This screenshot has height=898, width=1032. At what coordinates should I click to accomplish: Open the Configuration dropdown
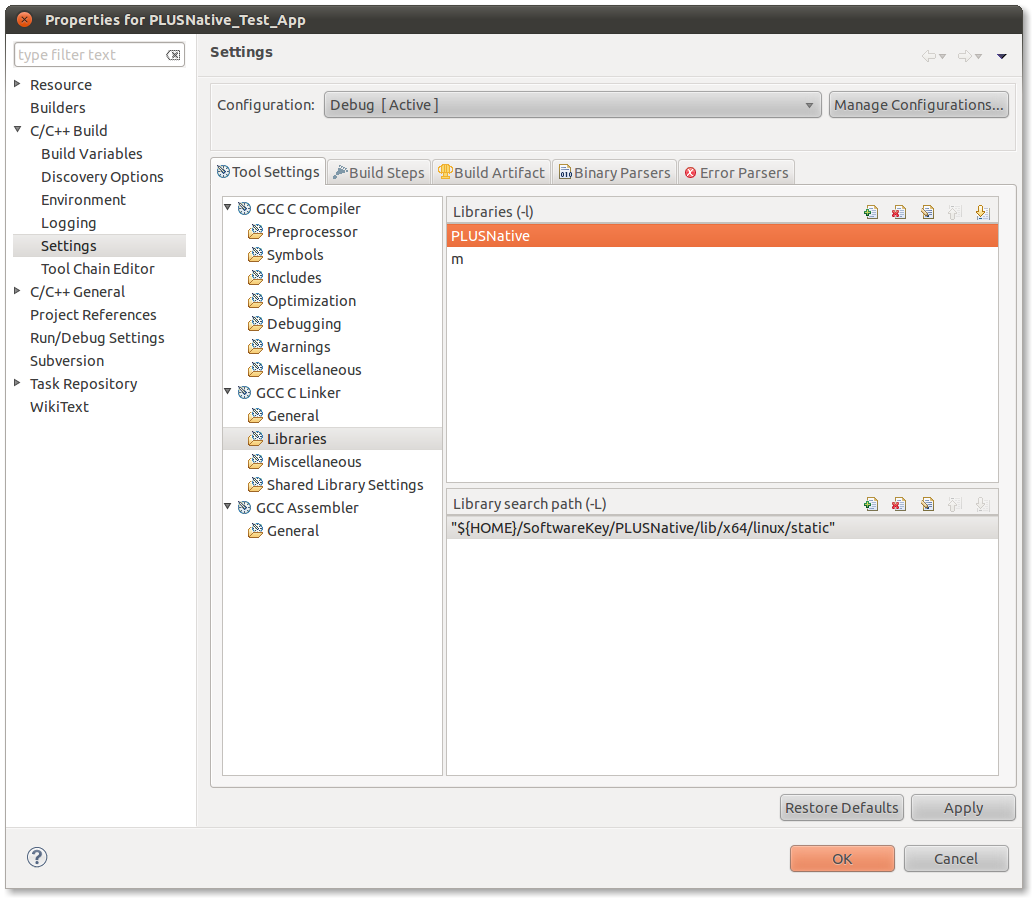click(572, 105)
